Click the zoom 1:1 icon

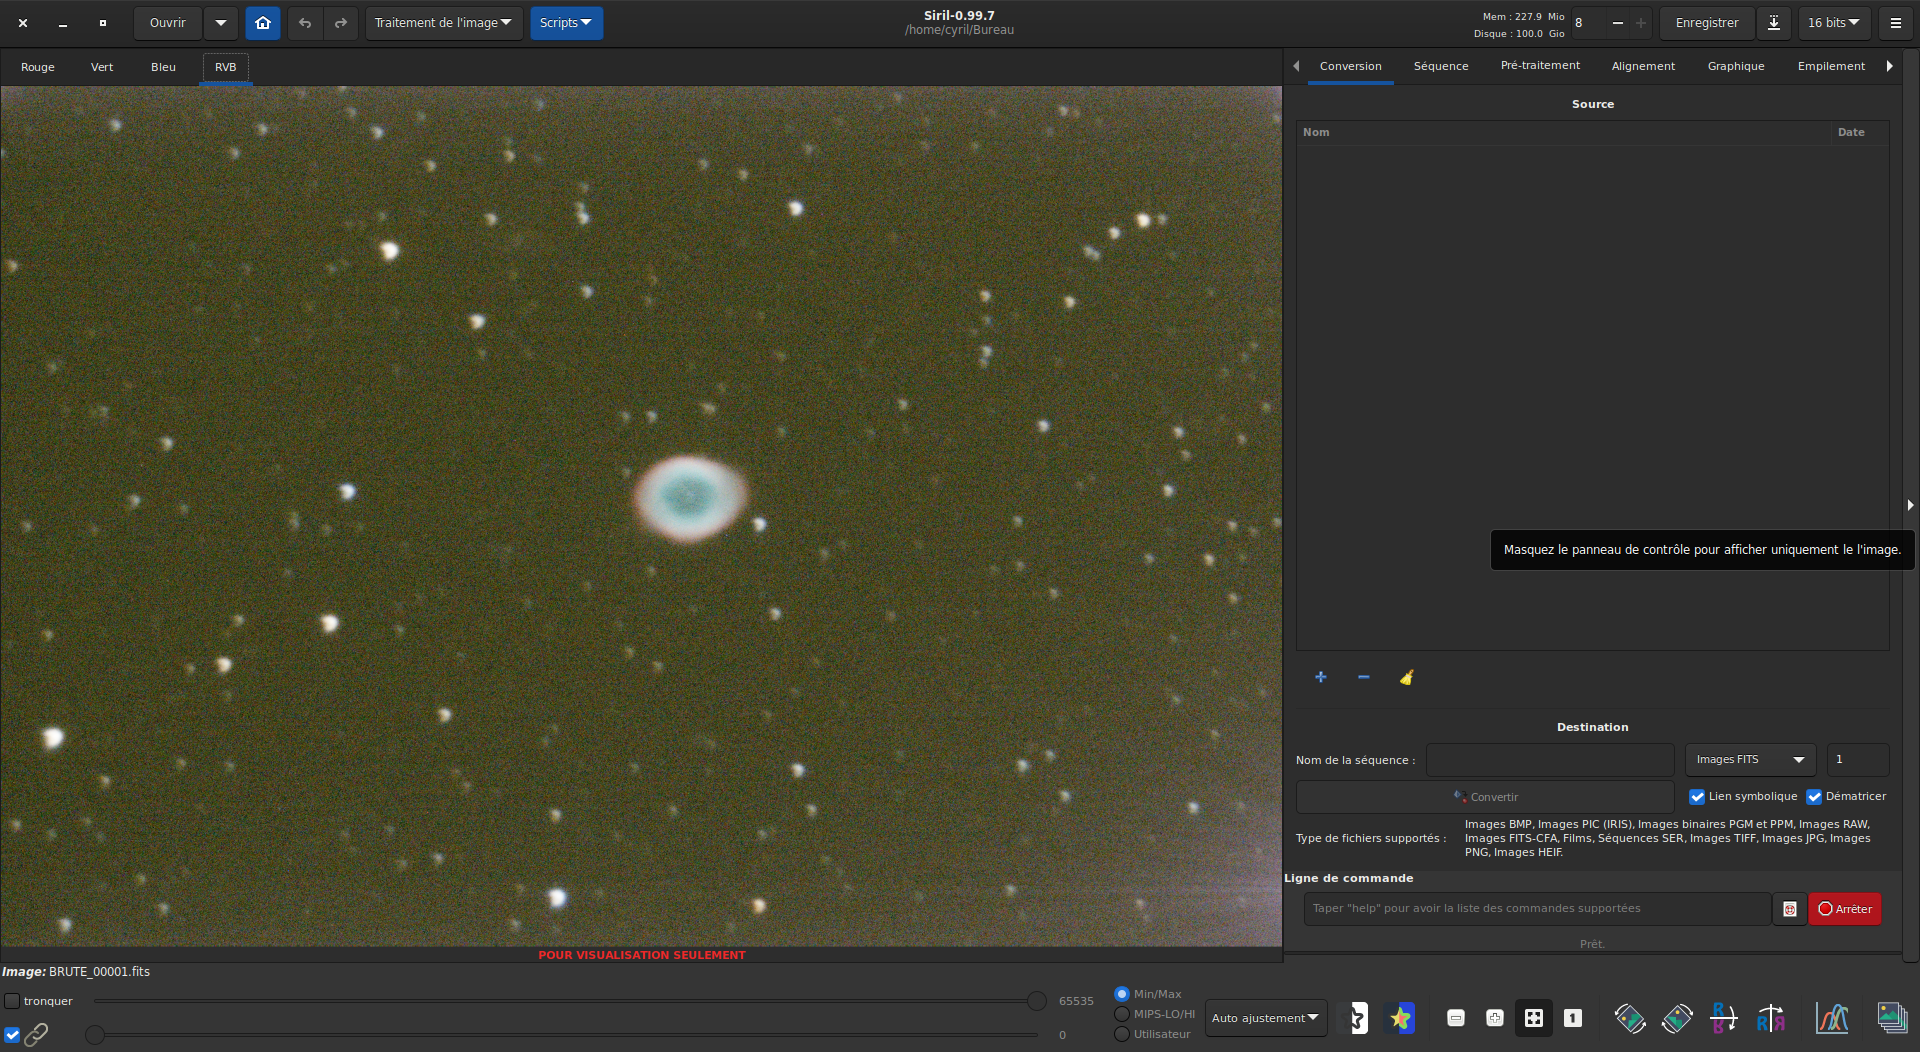1573,1018
